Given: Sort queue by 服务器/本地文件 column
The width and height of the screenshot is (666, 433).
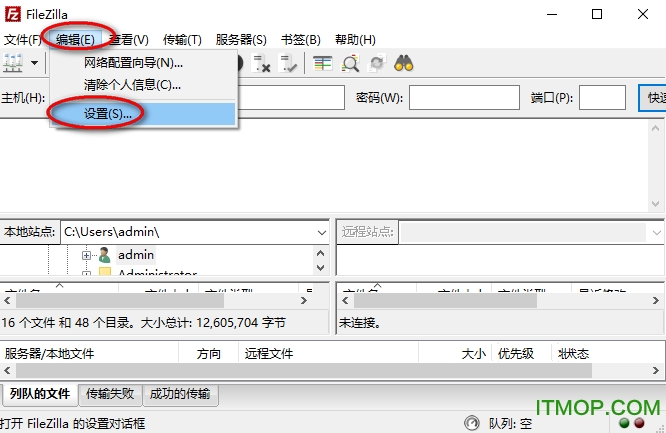Looking at the screenshot, I should [90, 354].
